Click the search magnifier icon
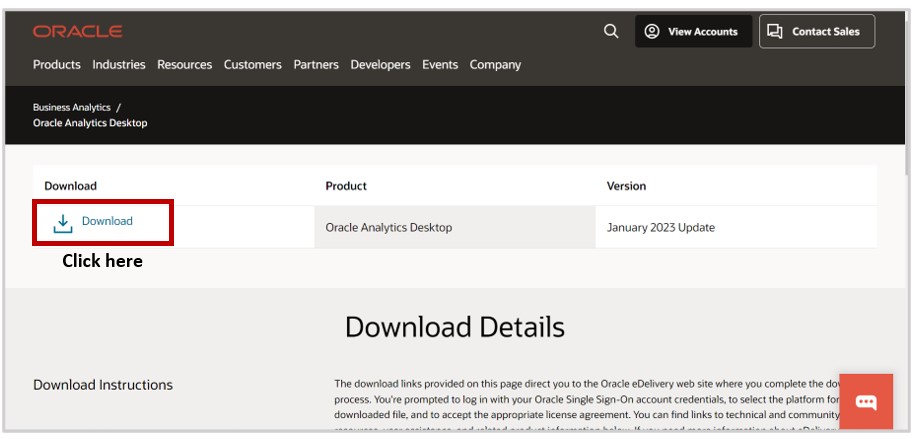The width and height of the screenshot is (916, 439). (611, 31)
